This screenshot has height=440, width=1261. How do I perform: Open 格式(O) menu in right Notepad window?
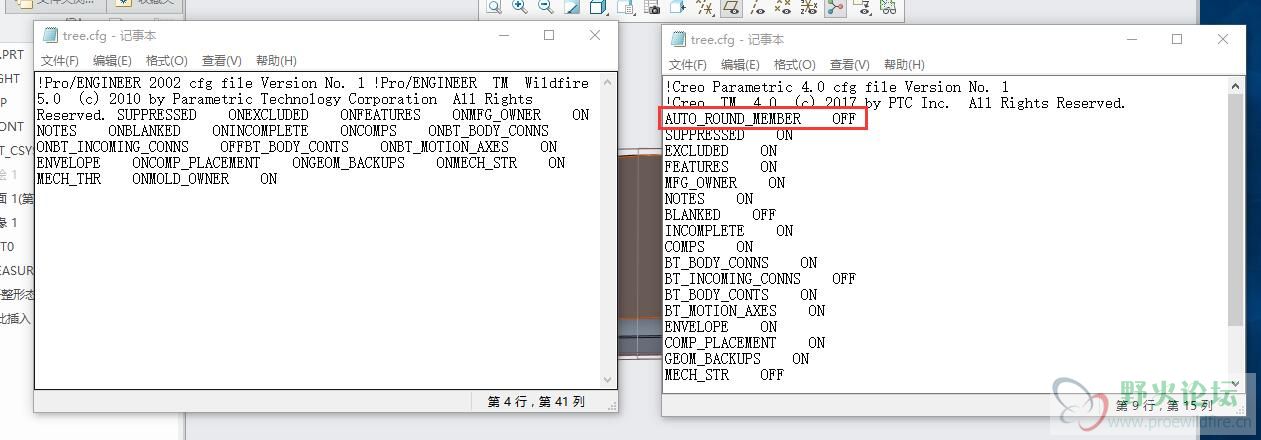(794, 65)
